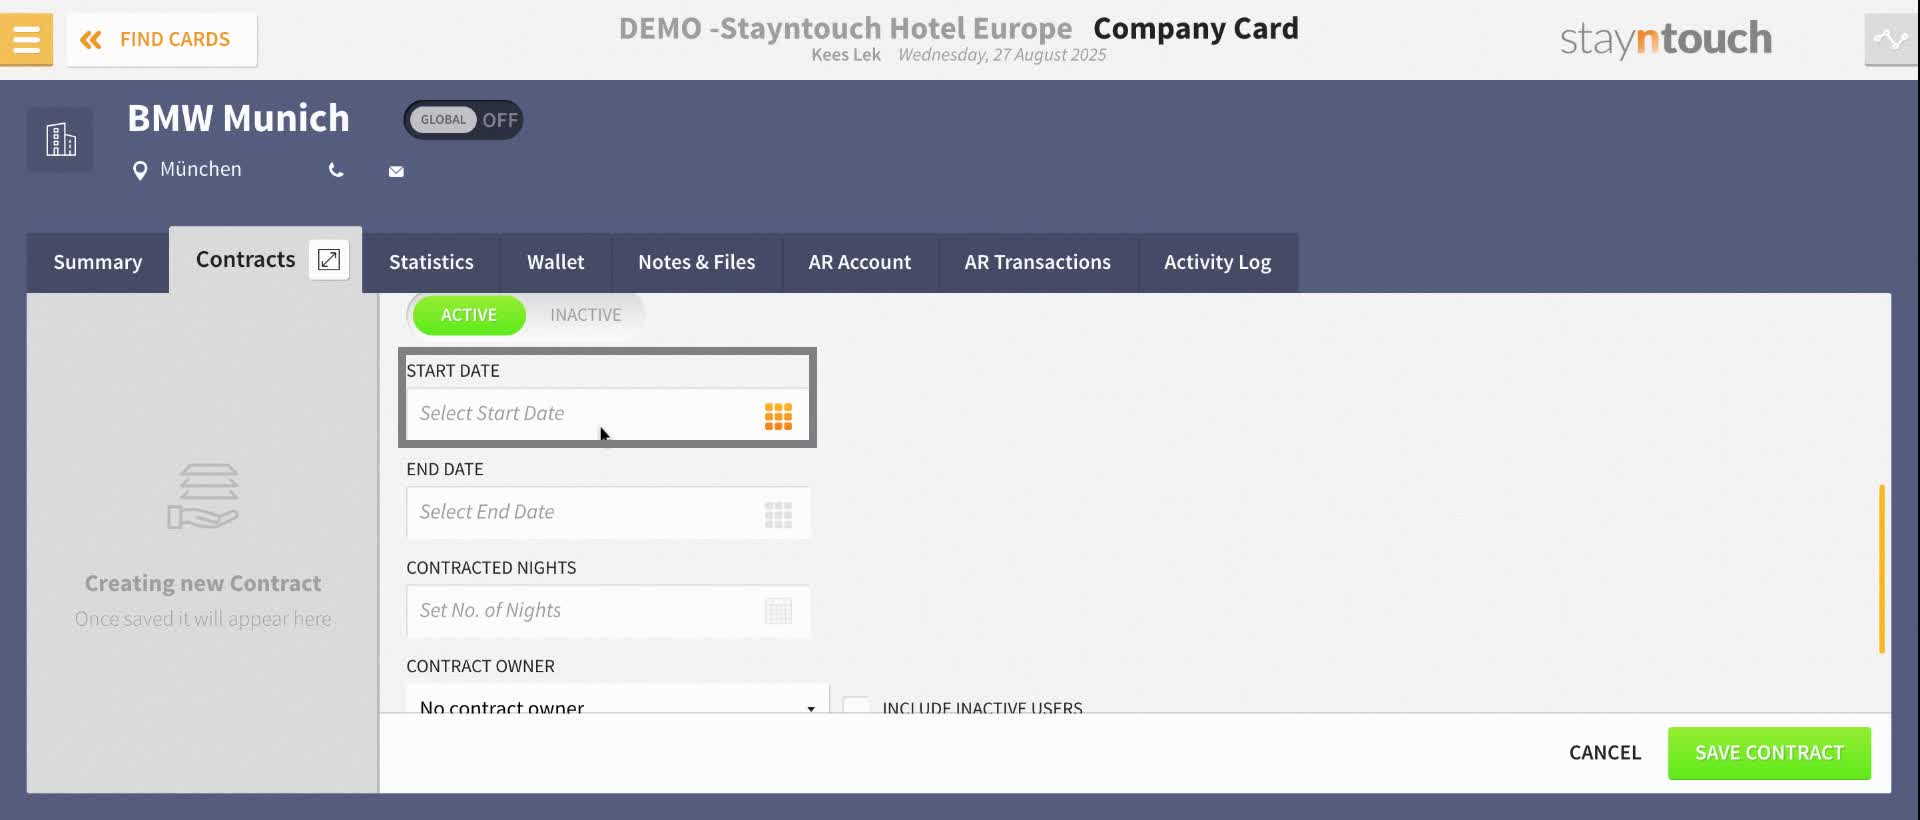The image size is (1920, 820).
Task: Click the Select End Date field
Action: (608, 513)
